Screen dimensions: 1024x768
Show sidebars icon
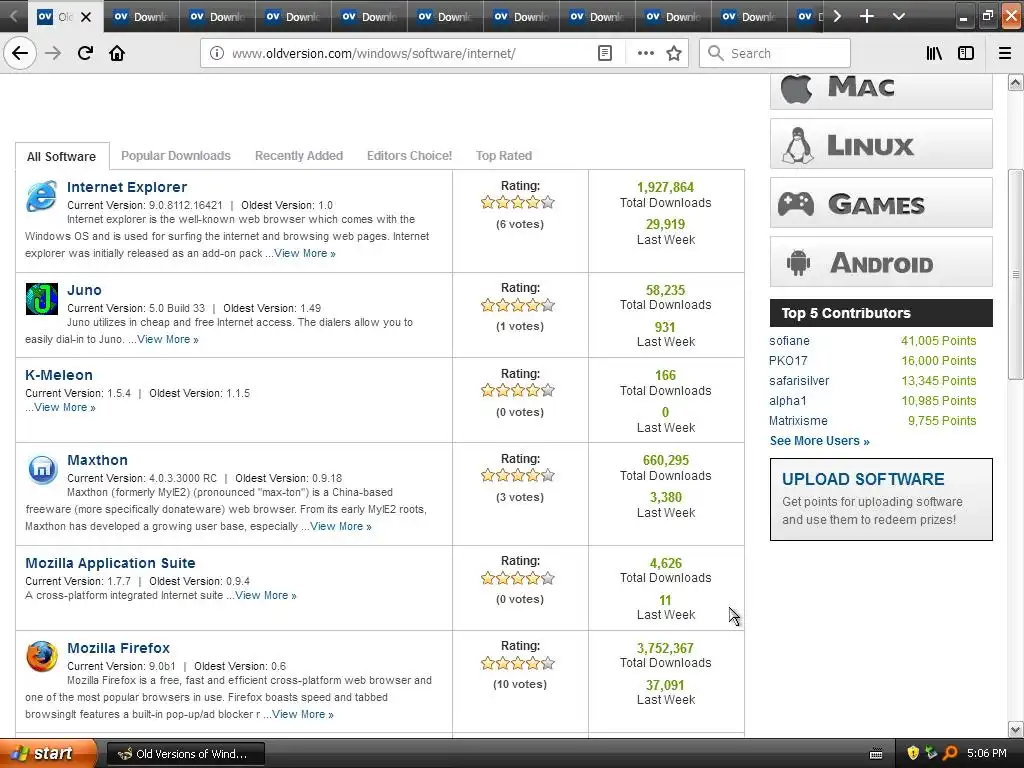click(966, 54)
